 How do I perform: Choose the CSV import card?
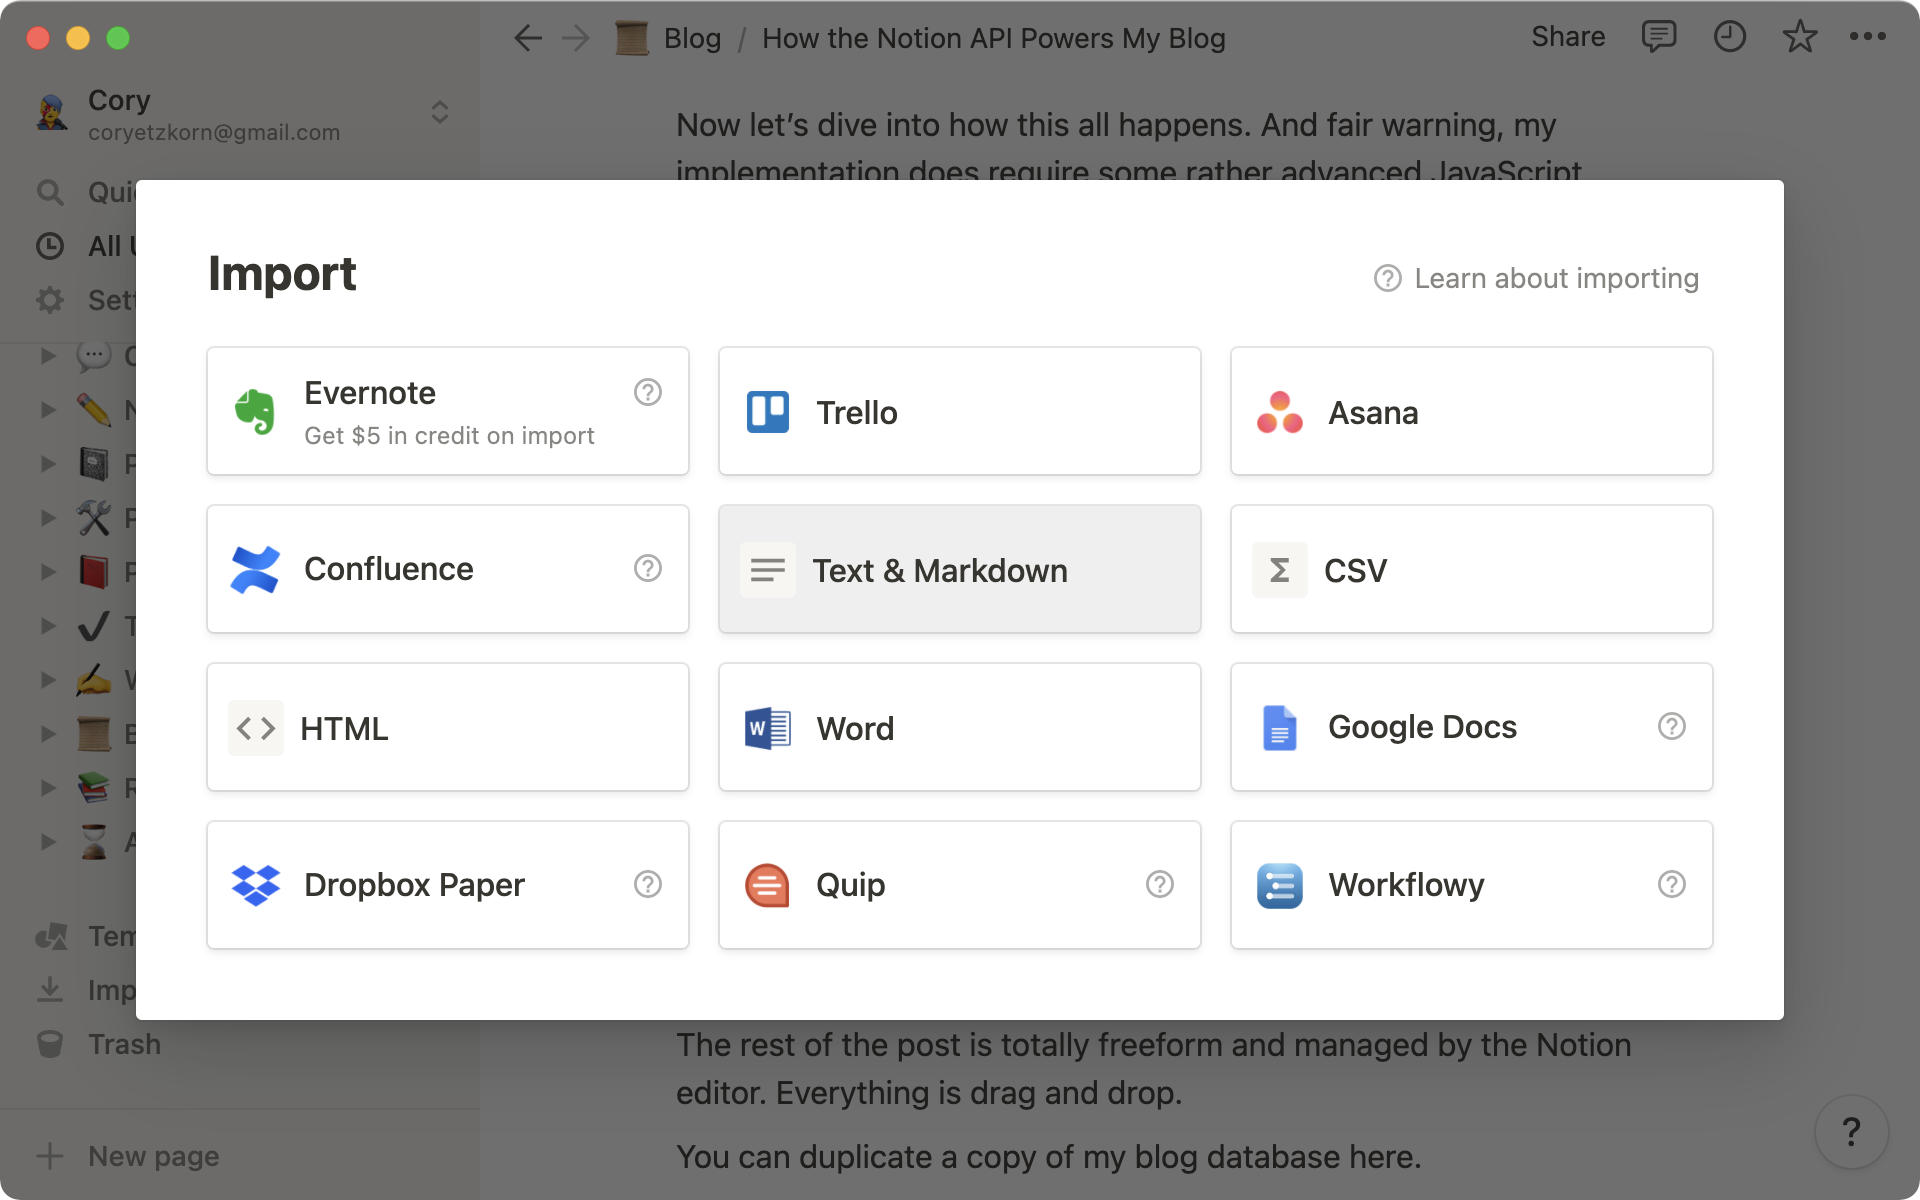pos(1471,569)
